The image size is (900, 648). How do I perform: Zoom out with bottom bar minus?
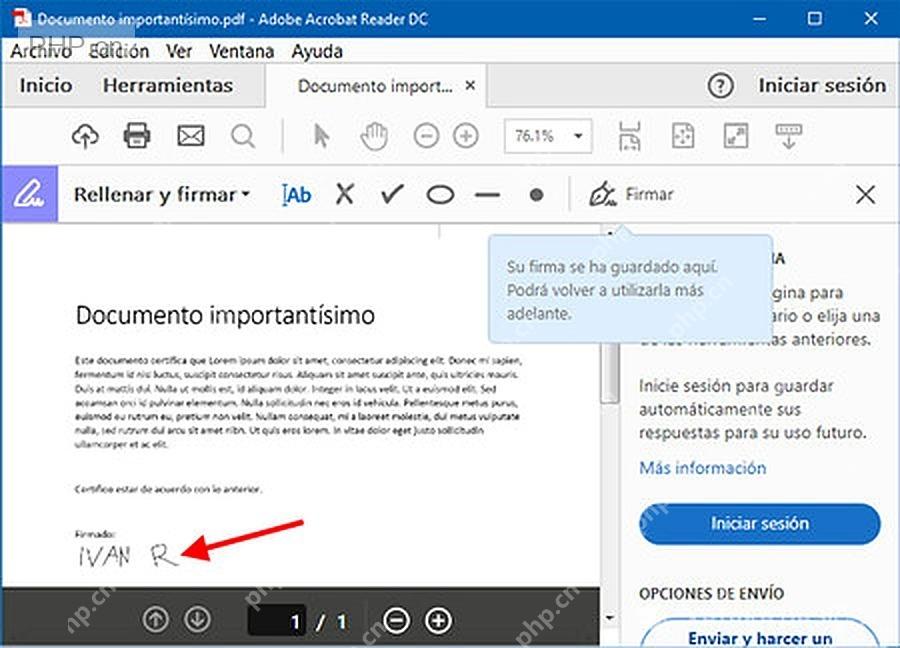[396, 620]
